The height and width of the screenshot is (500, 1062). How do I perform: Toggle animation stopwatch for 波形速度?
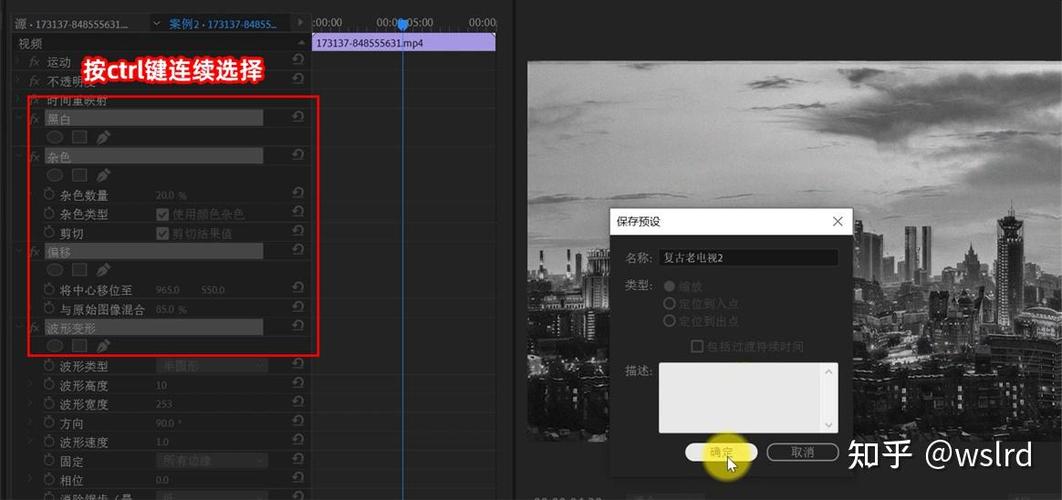tap(49, 442)
